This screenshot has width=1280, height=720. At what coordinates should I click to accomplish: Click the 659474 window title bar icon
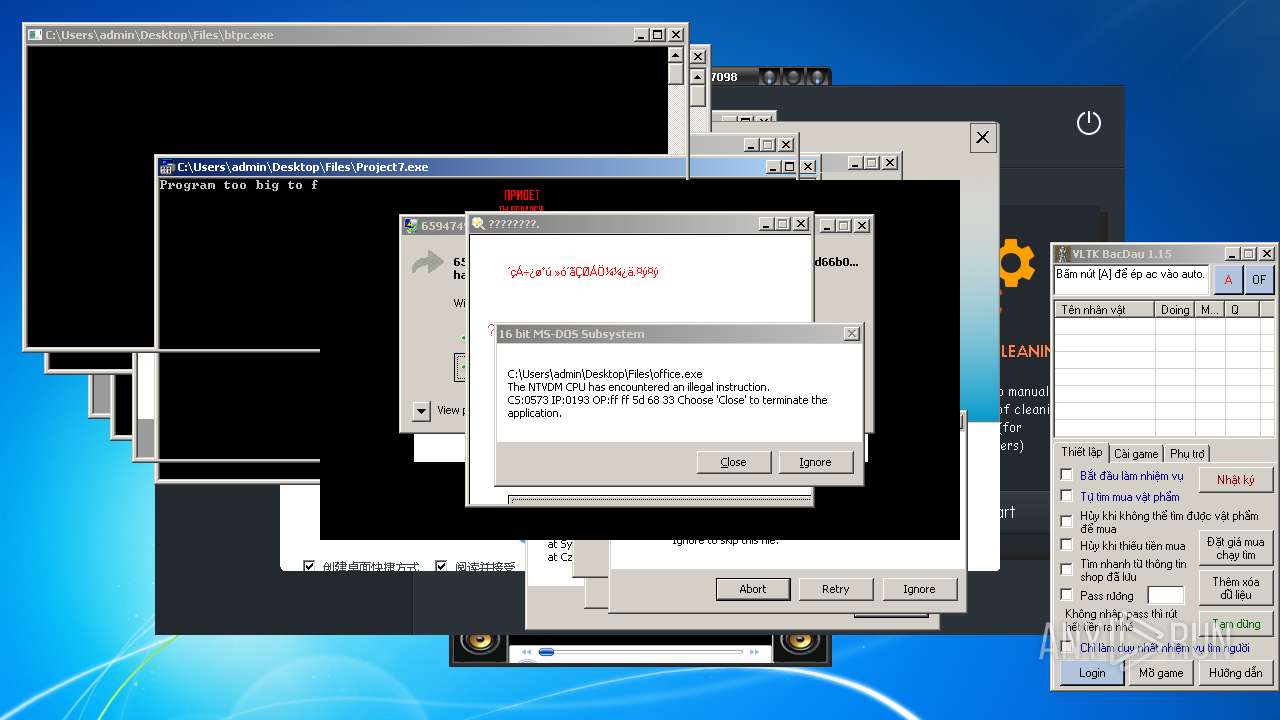tap(410, 226)
